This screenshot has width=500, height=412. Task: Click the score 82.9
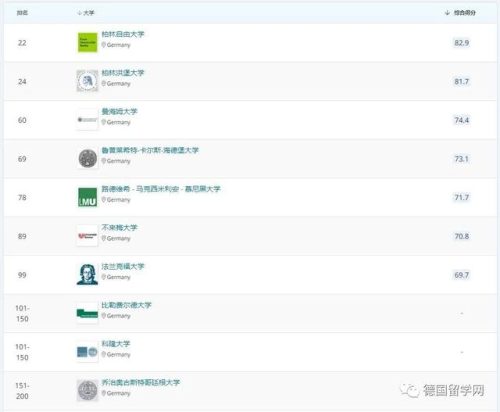(x=462, y=43)
